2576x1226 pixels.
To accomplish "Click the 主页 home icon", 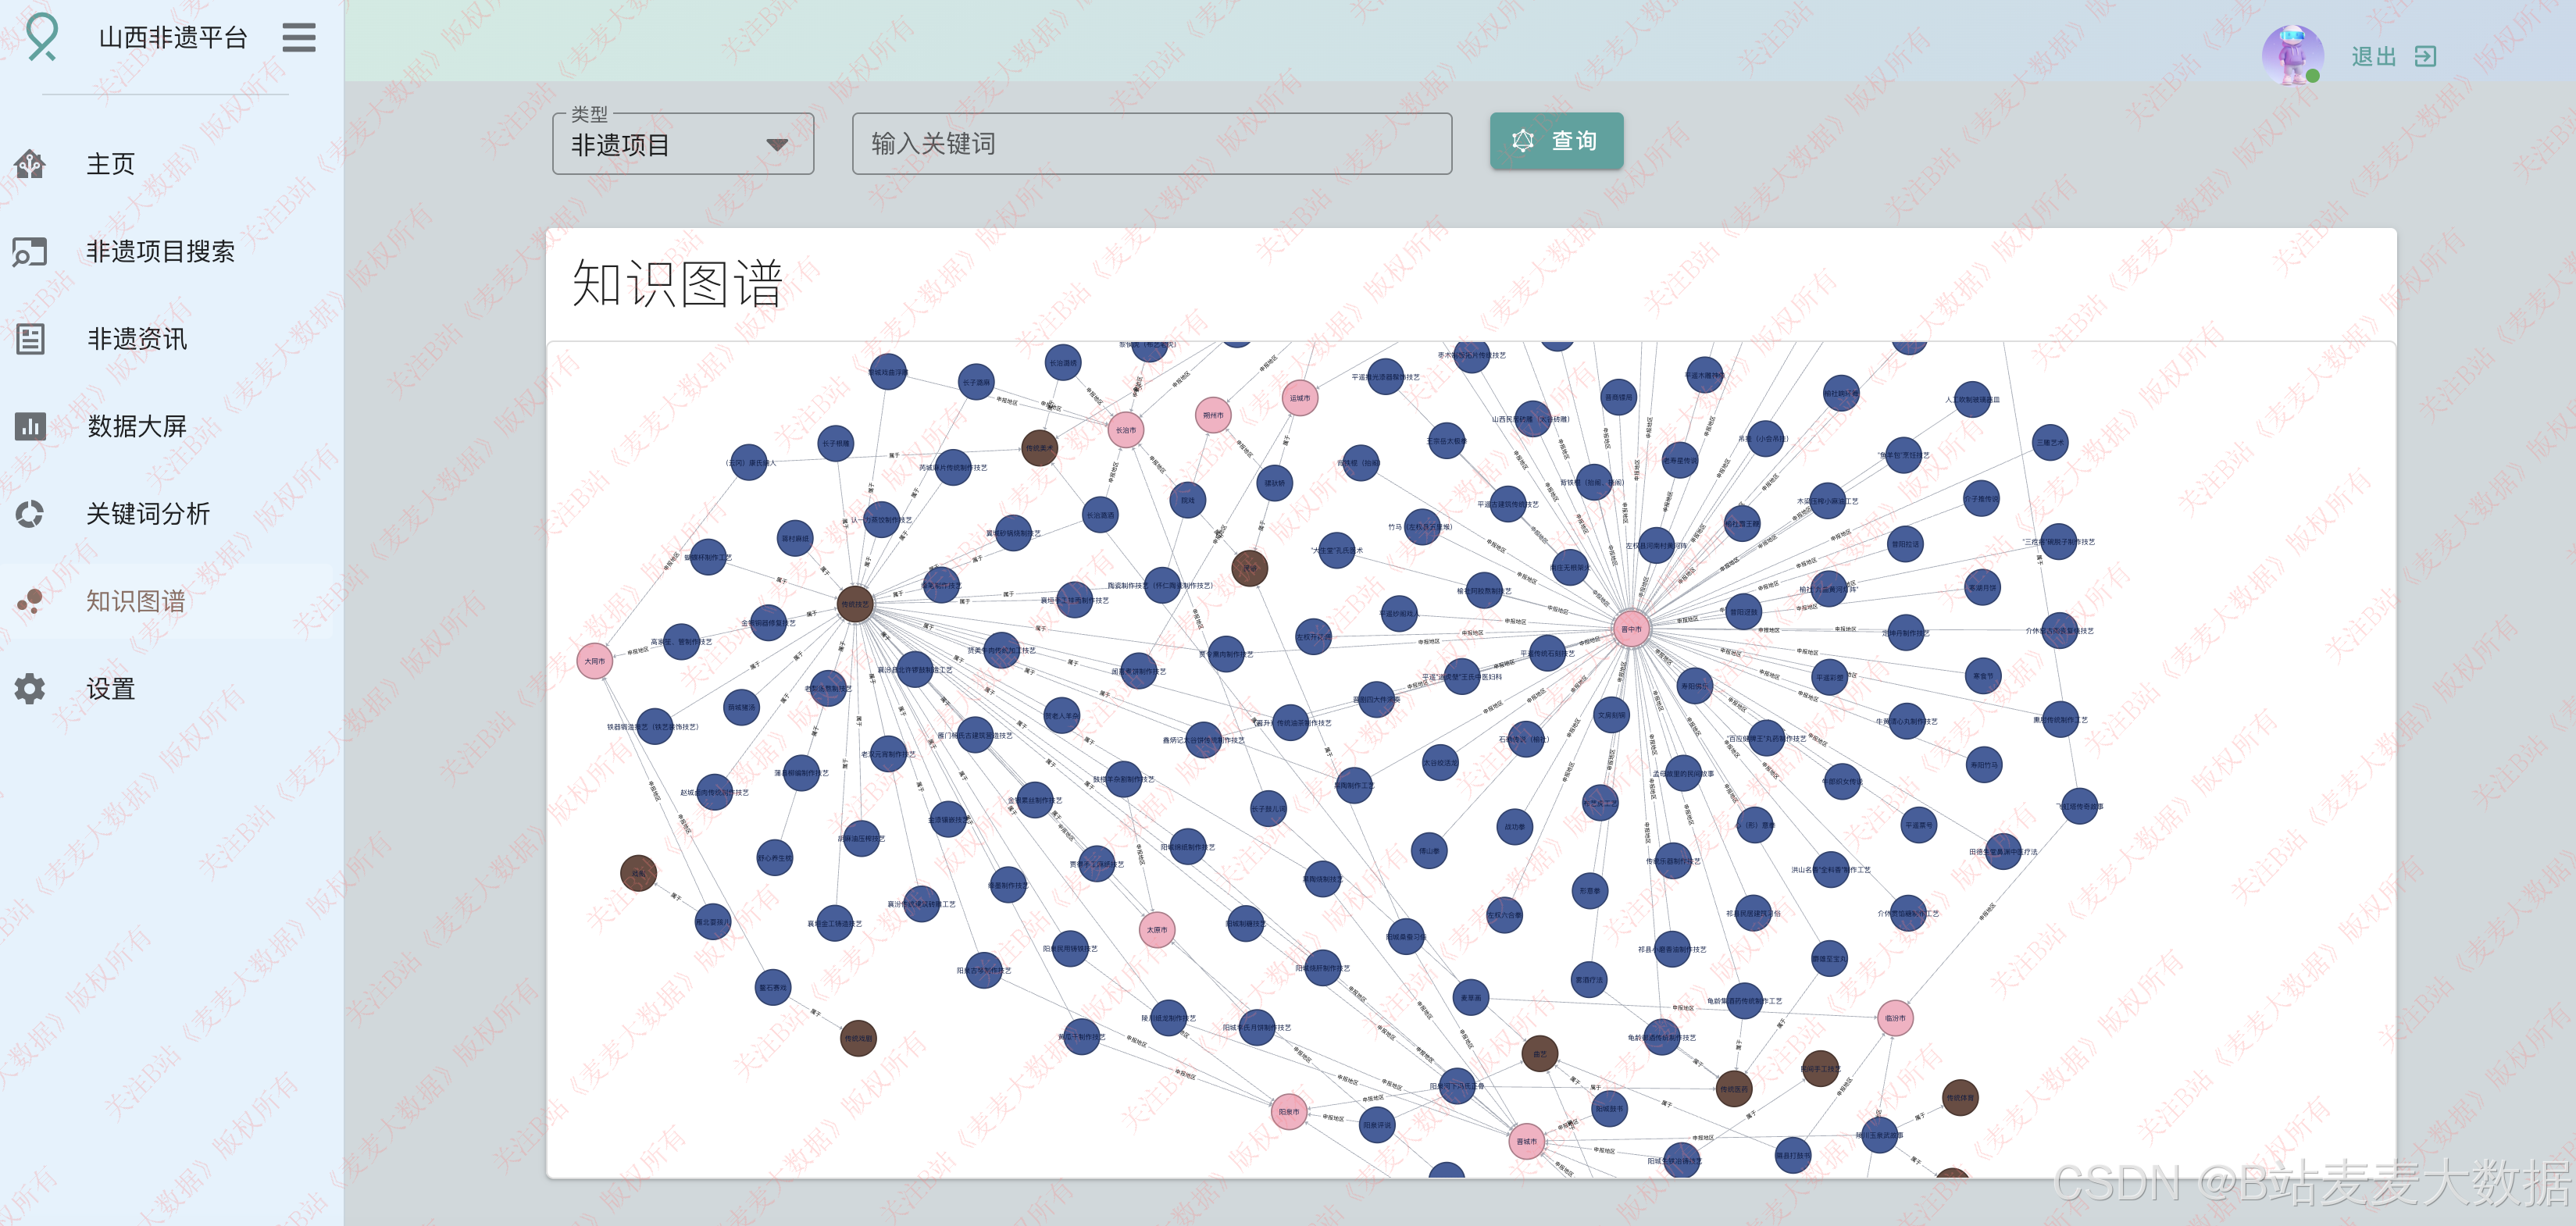I will click(x=30, y=164).
